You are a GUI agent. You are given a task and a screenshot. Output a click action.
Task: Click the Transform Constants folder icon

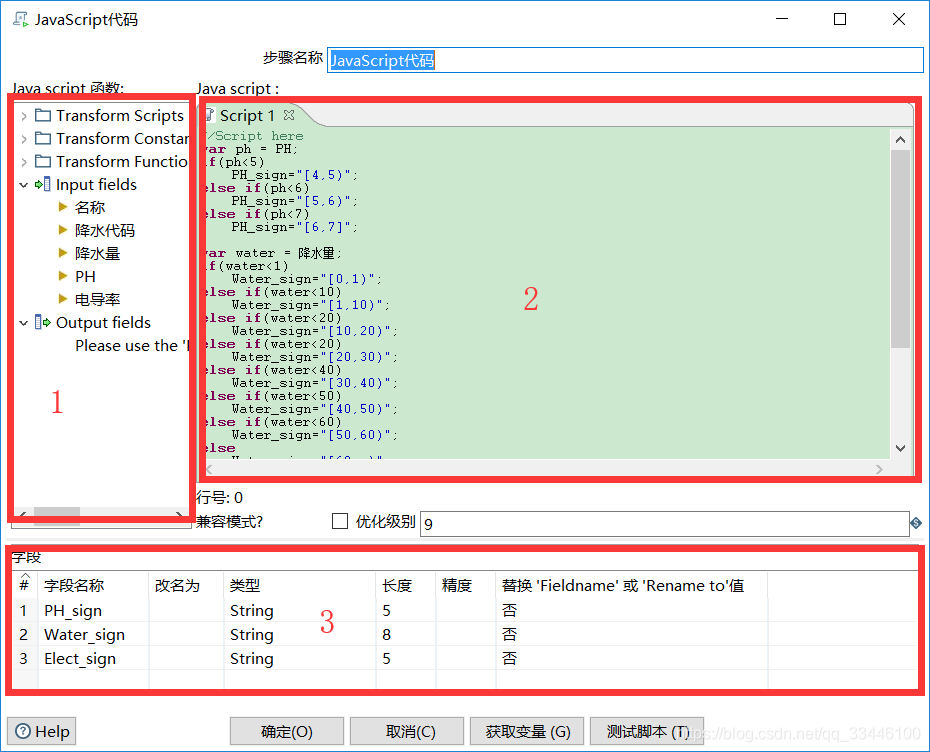[x=43, y=138]
